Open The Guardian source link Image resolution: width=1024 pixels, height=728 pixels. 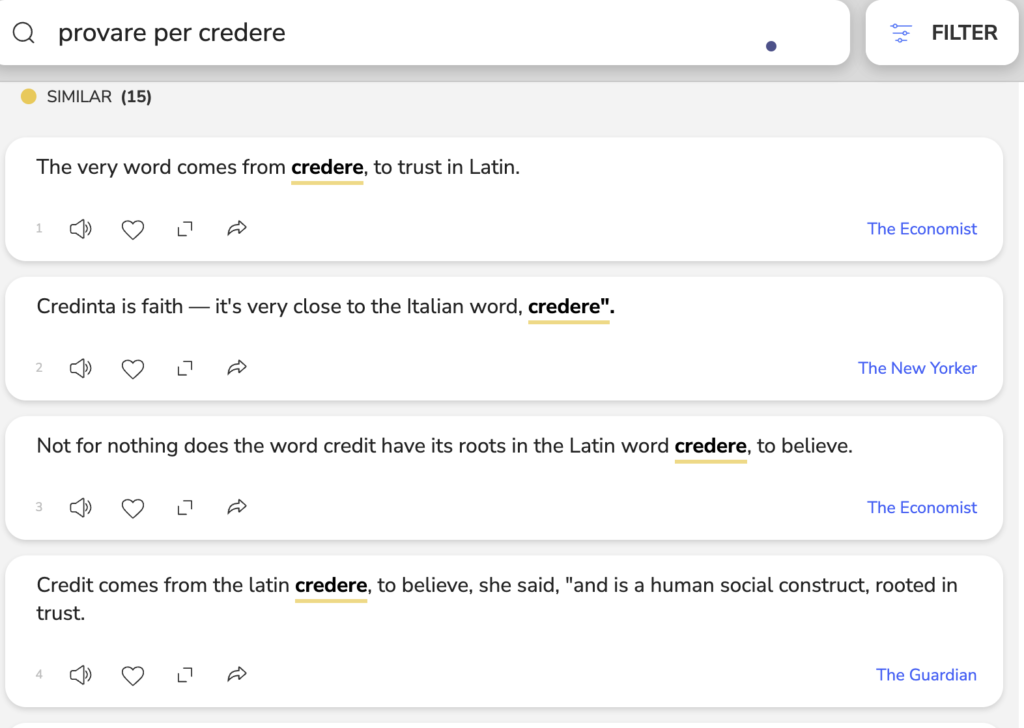pyautogui.click(x=926, y=675)
